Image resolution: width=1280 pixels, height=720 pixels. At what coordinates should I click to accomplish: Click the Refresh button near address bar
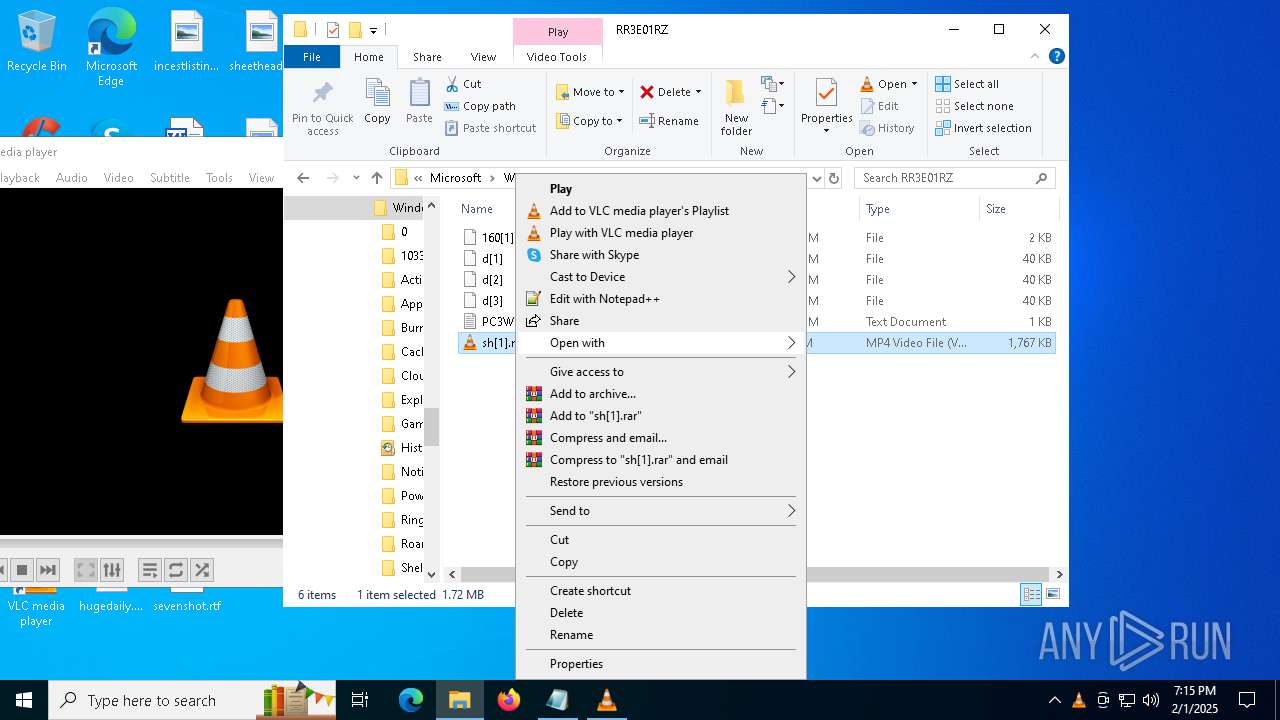(834, 178)
